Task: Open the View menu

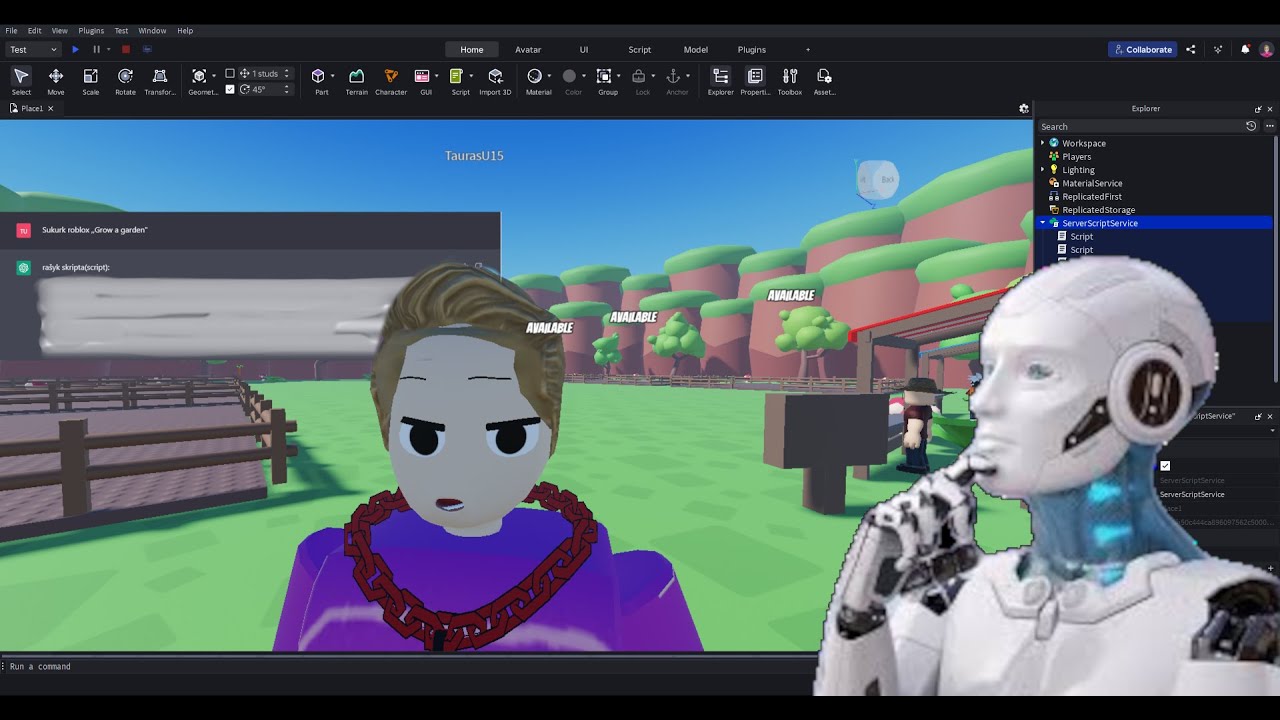Action: coord(60,31)
